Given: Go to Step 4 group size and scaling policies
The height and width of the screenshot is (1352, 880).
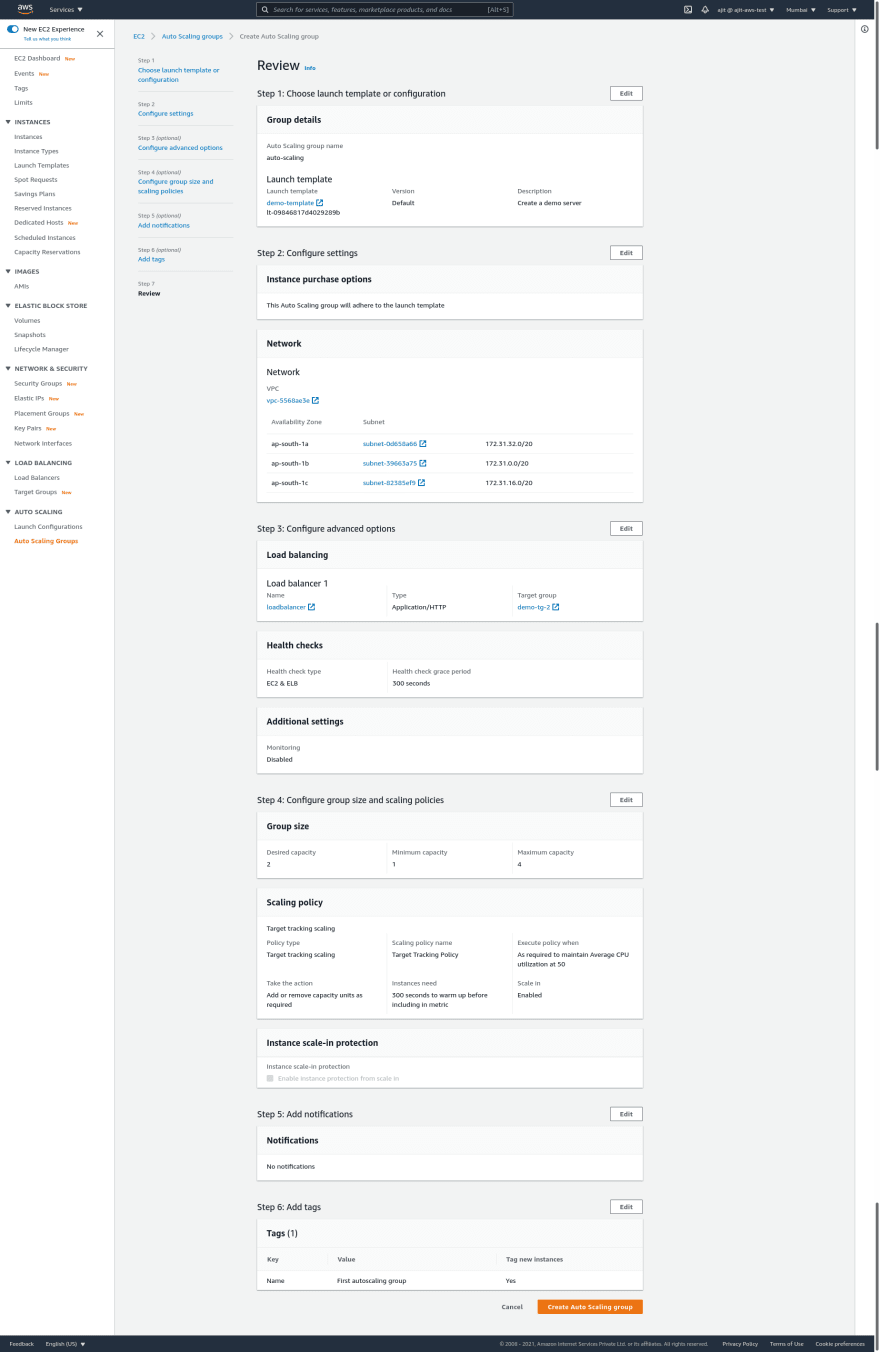Looking at the screenshot, I should point(176,186).
